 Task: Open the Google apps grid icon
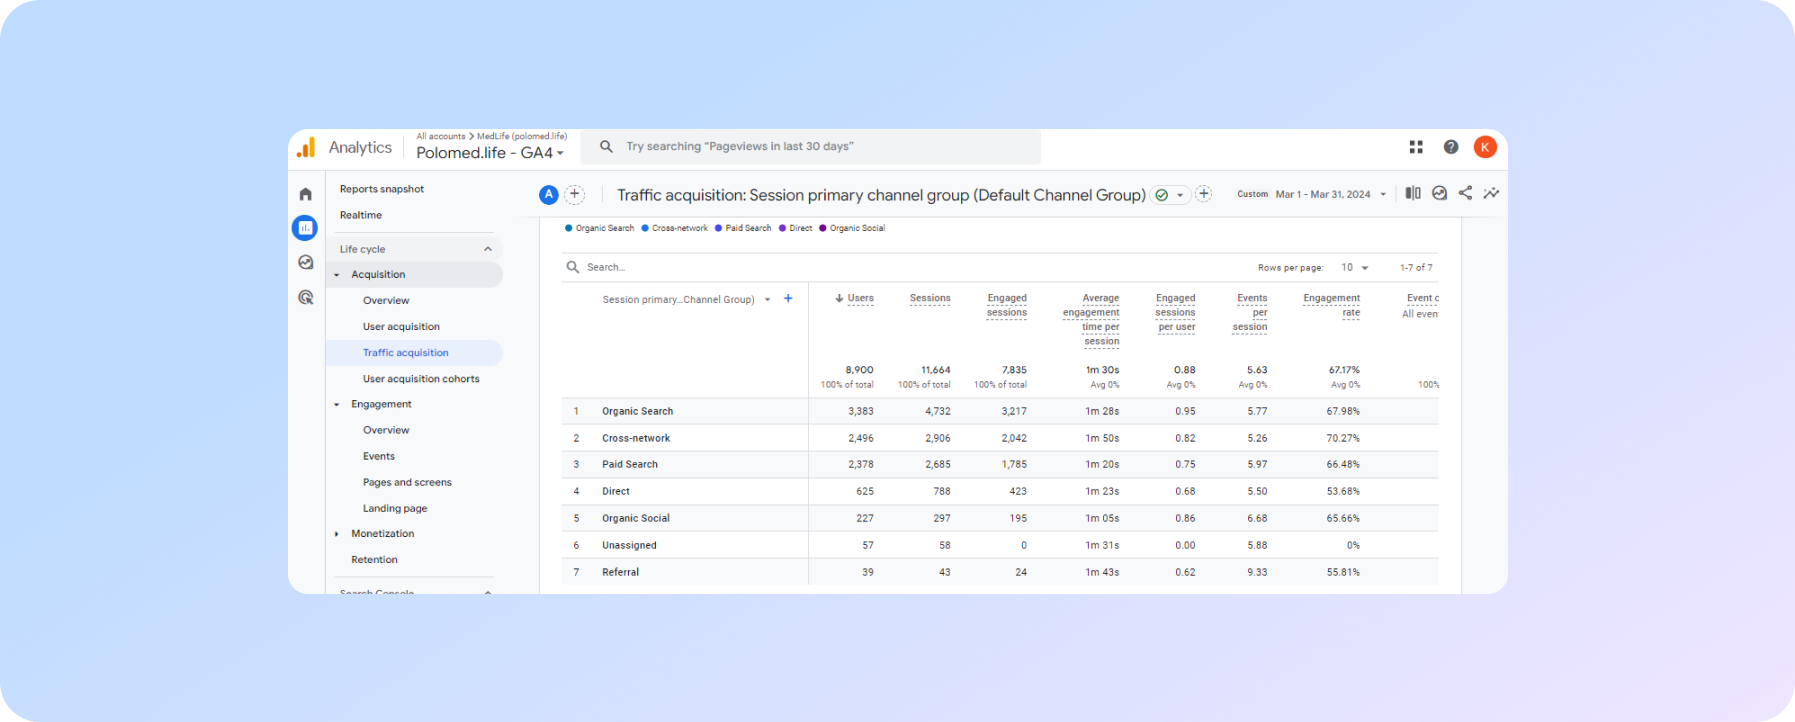pyautogui.click(x=1416, y=147)
